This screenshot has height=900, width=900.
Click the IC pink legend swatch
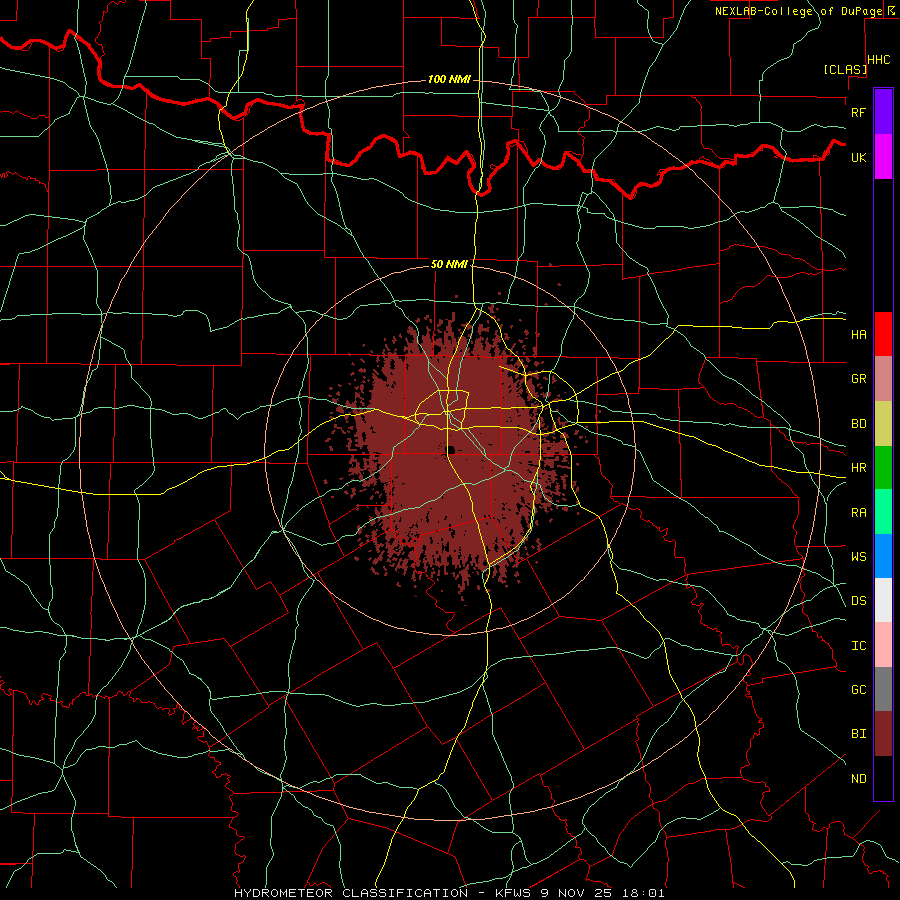[x=883, y=645]
